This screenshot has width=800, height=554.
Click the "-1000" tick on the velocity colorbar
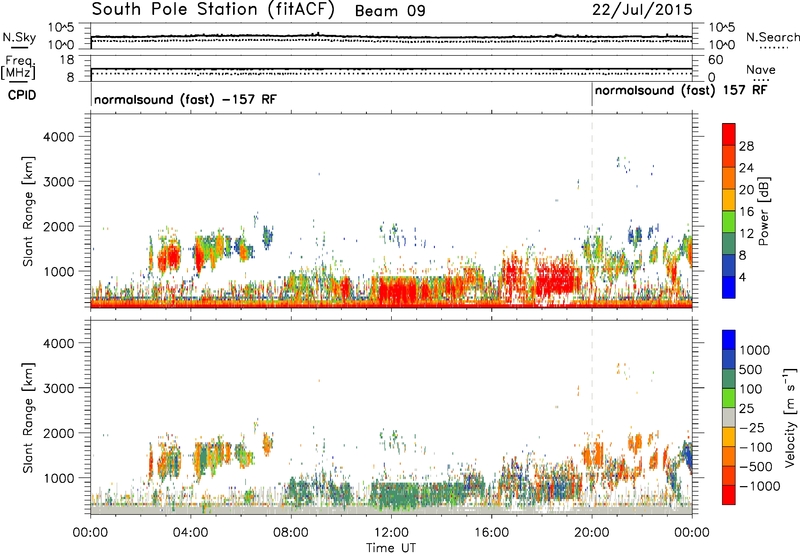point(759,486)
